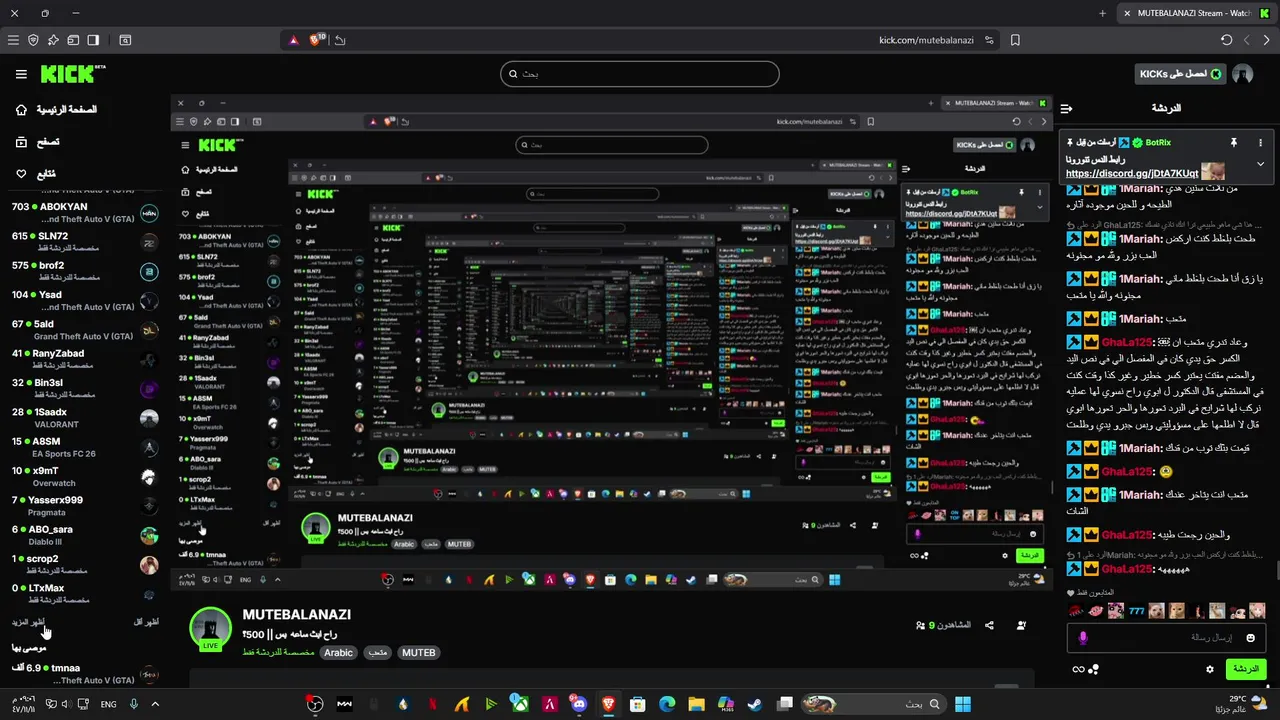Screen dimensions: 1280x720
Task: Open pinned message three-dot options
Action: (x=1260, y=142)
